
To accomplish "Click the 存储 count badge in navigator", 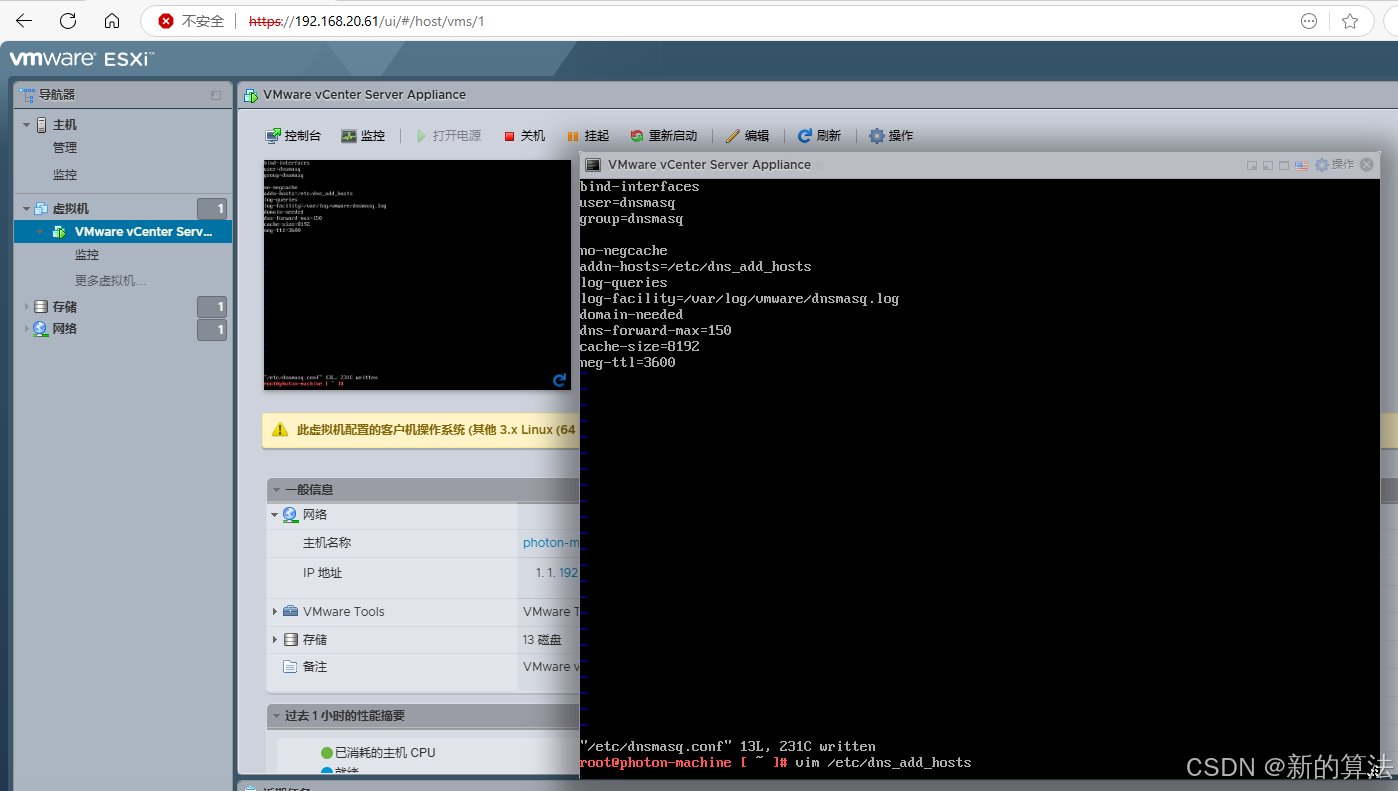I will (212, 307).
